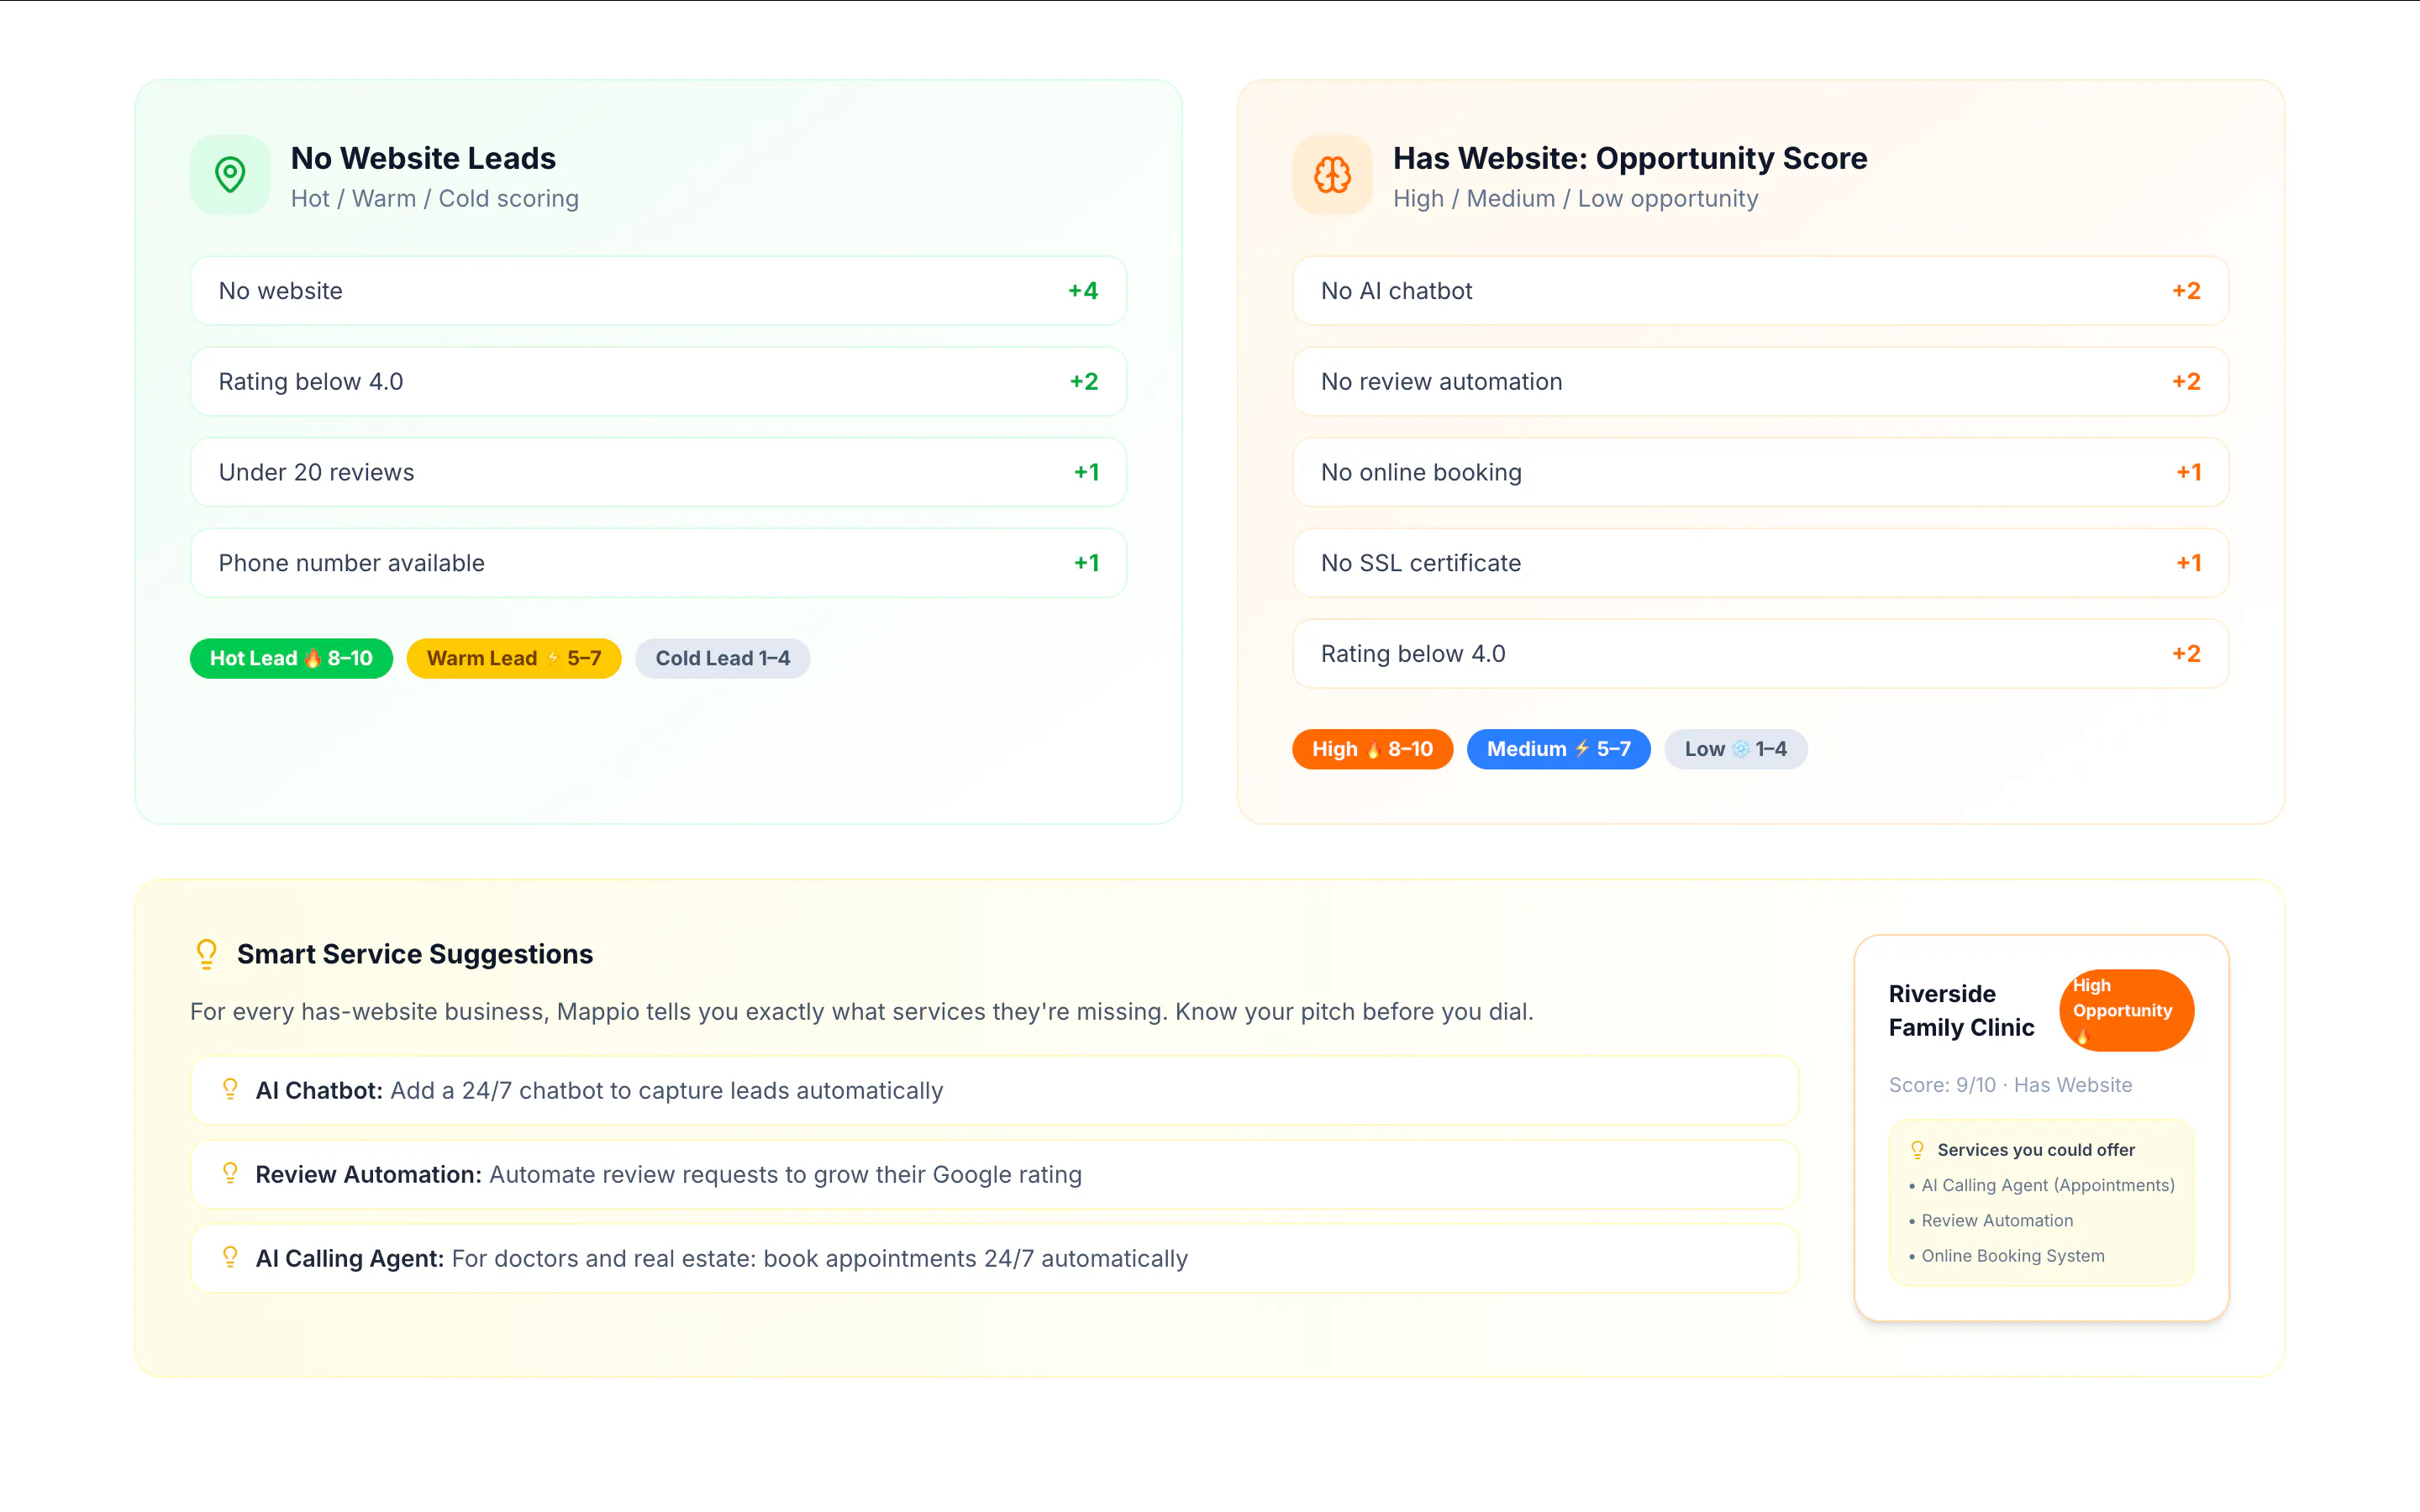2420x1512 pixels.
Task: Click the Warm Lead 5–7 badge
Action: tap(514, 658)
